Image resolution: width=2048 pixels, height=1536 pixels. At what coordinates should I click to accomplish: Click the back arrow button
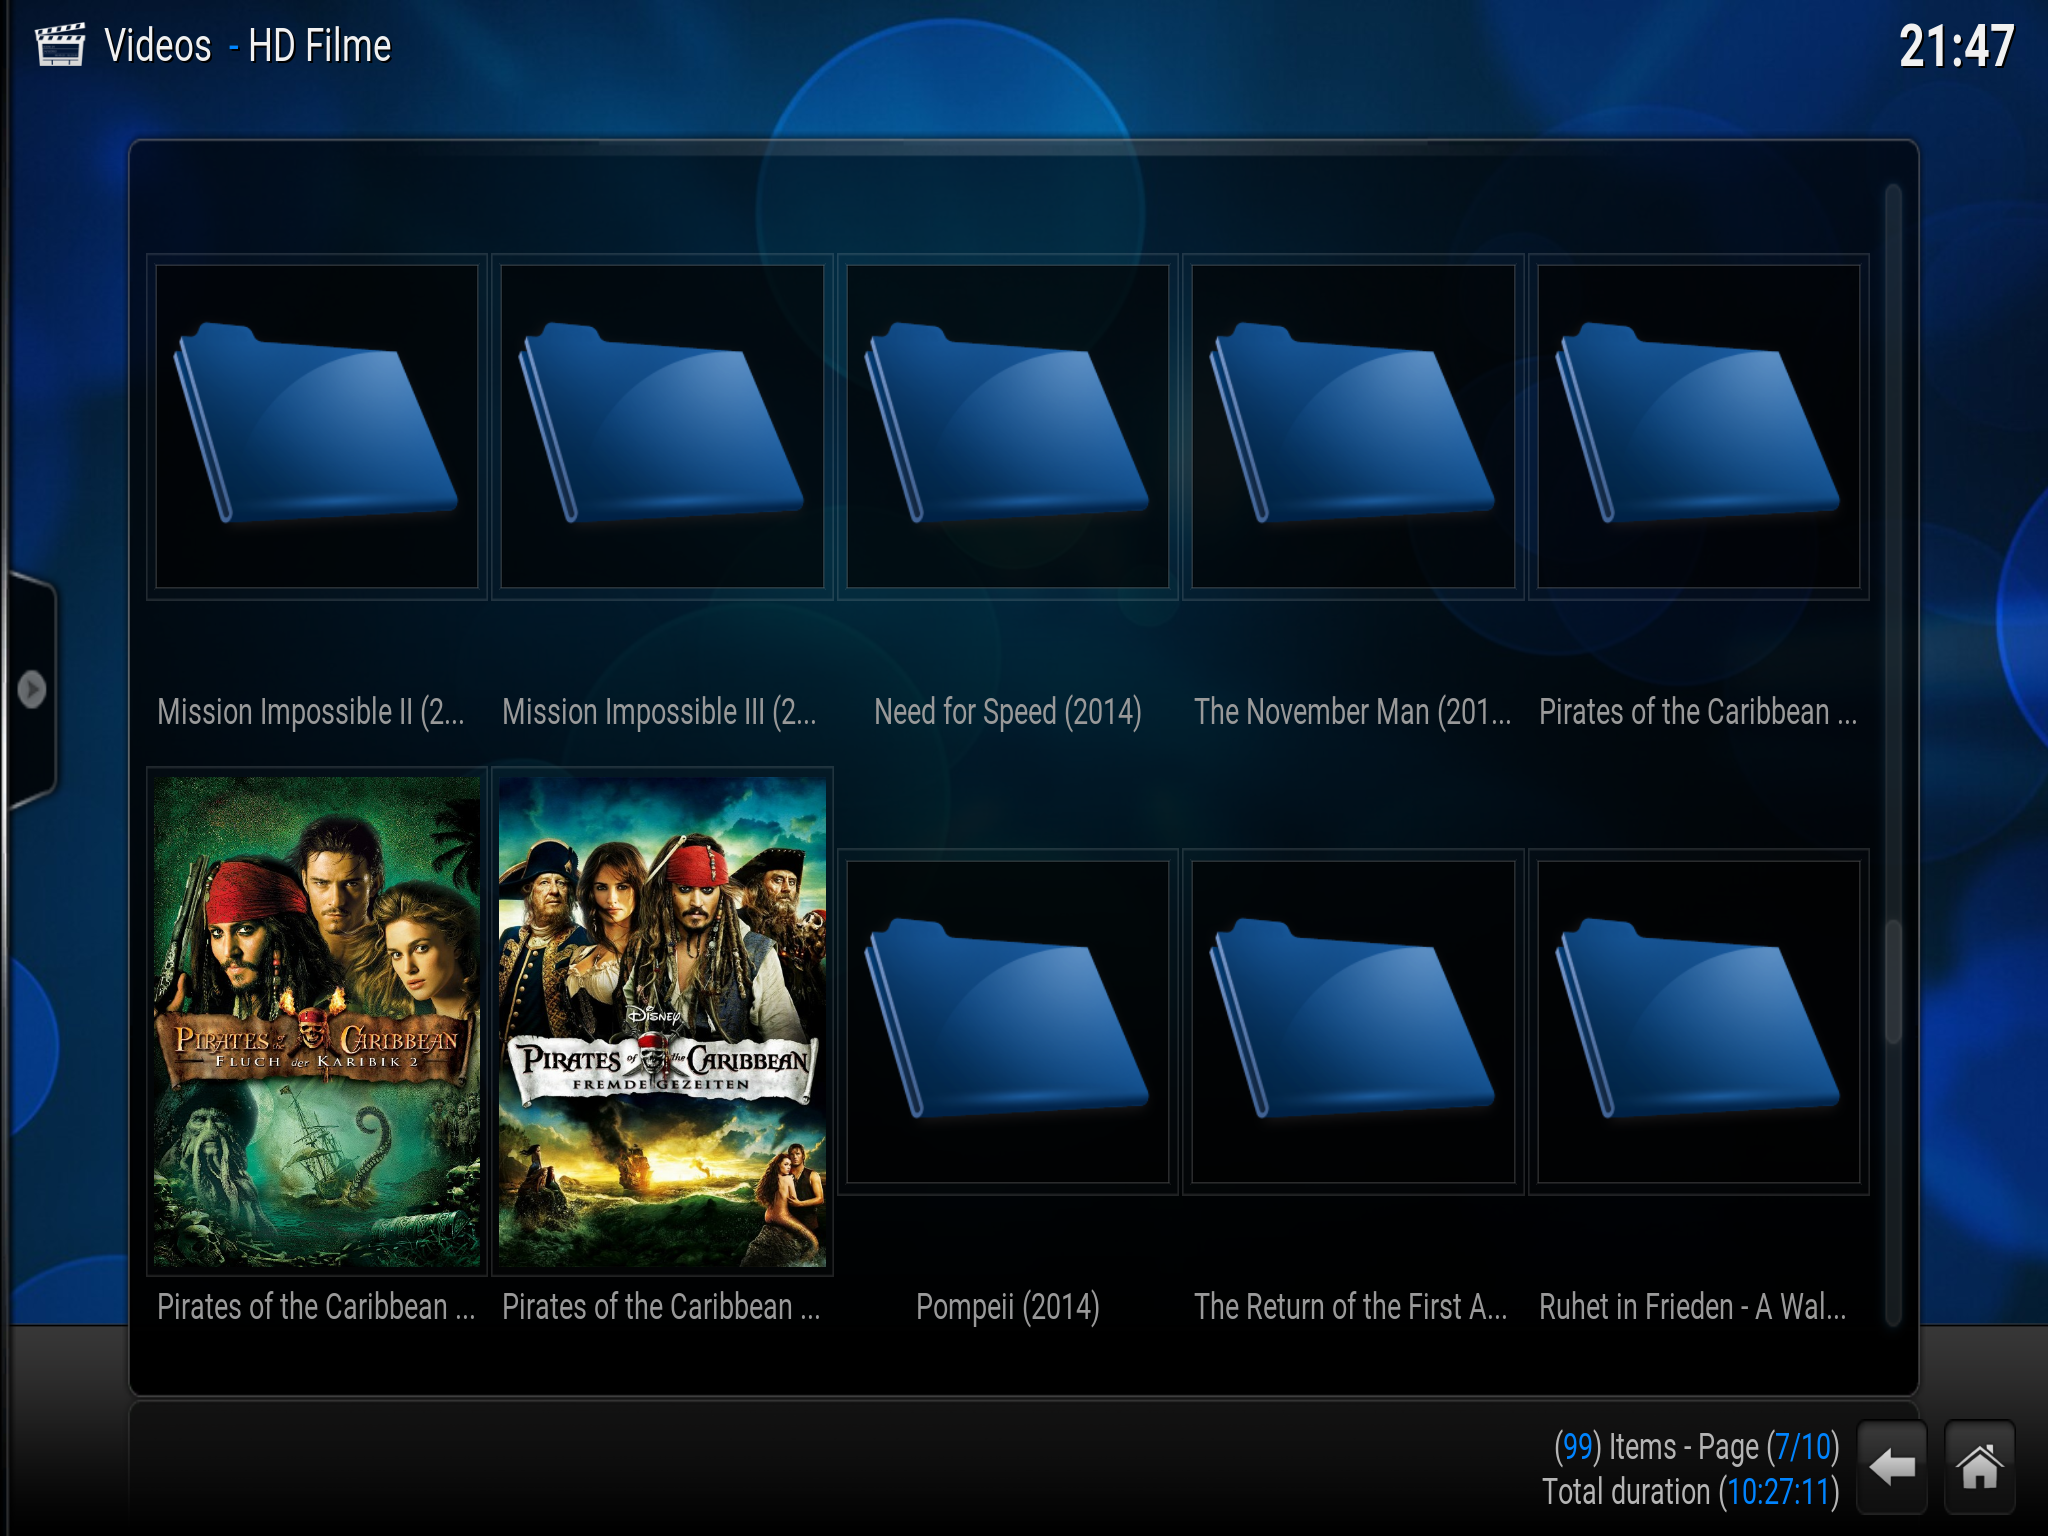[1891, 1468]
